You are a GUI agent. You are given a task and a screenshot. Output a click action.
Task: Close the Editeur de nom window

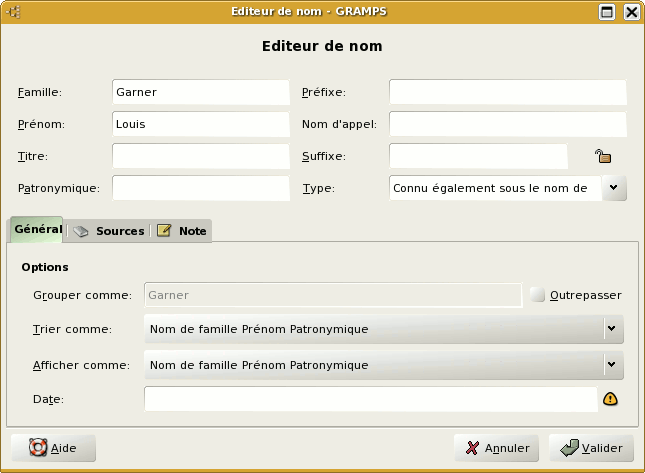(x=631, y=12)
